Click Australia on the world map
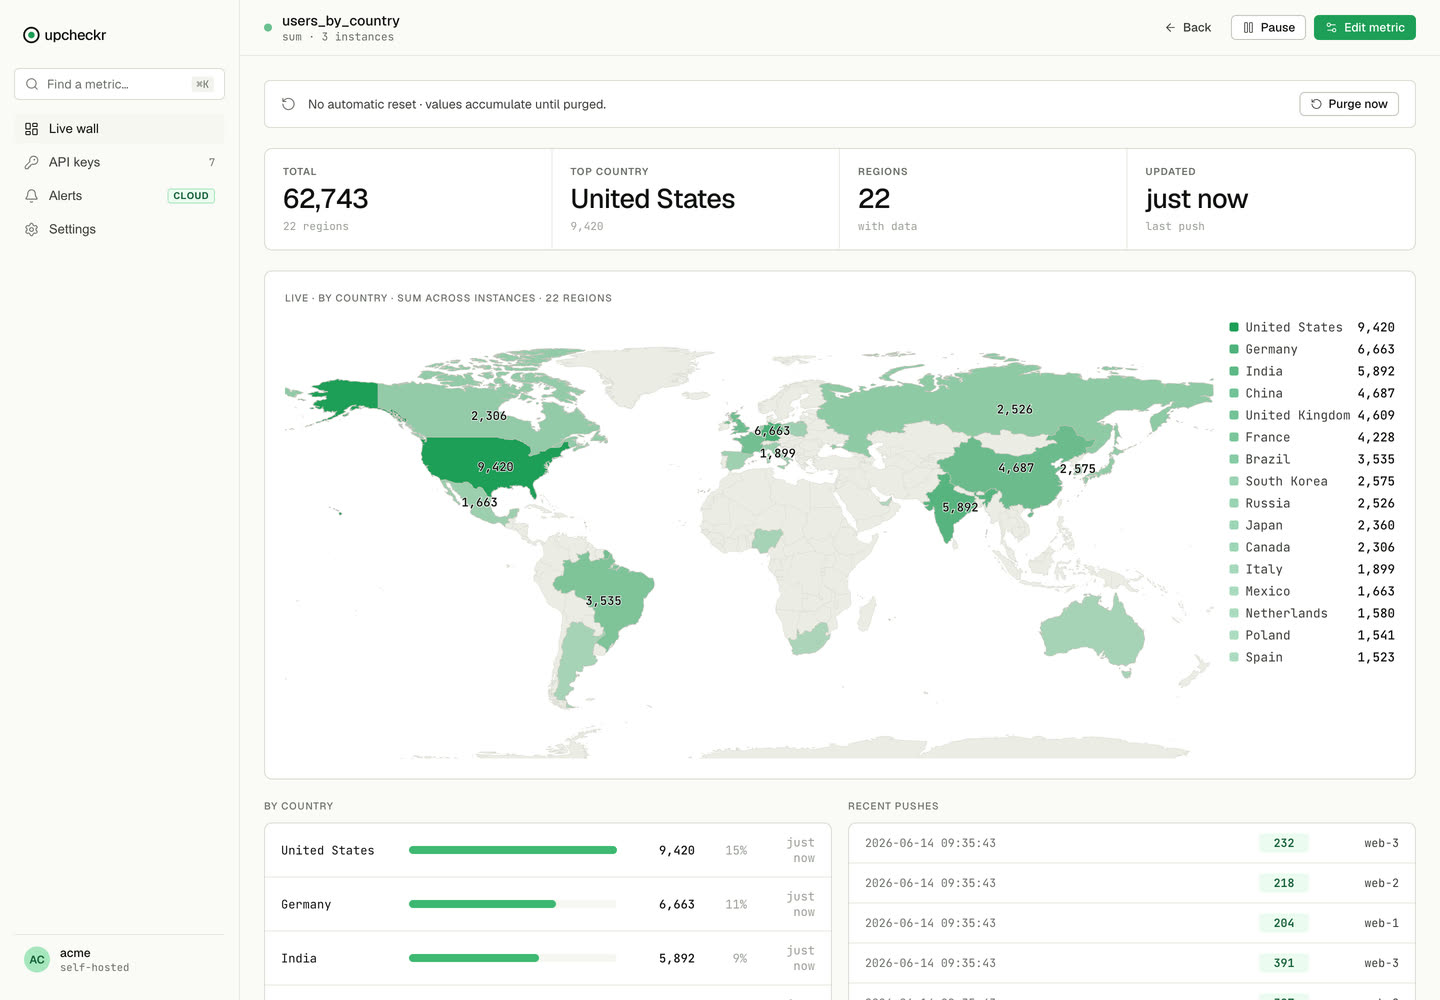Viewport: 1440px width, 1000px height. [1092, 632]
